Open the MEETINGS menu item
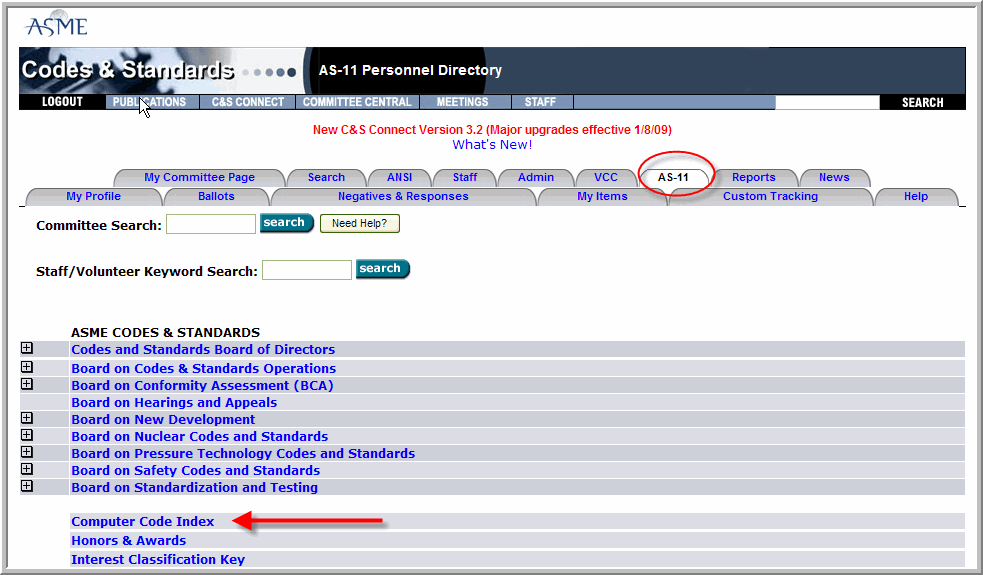 click(x=463, y=102)
